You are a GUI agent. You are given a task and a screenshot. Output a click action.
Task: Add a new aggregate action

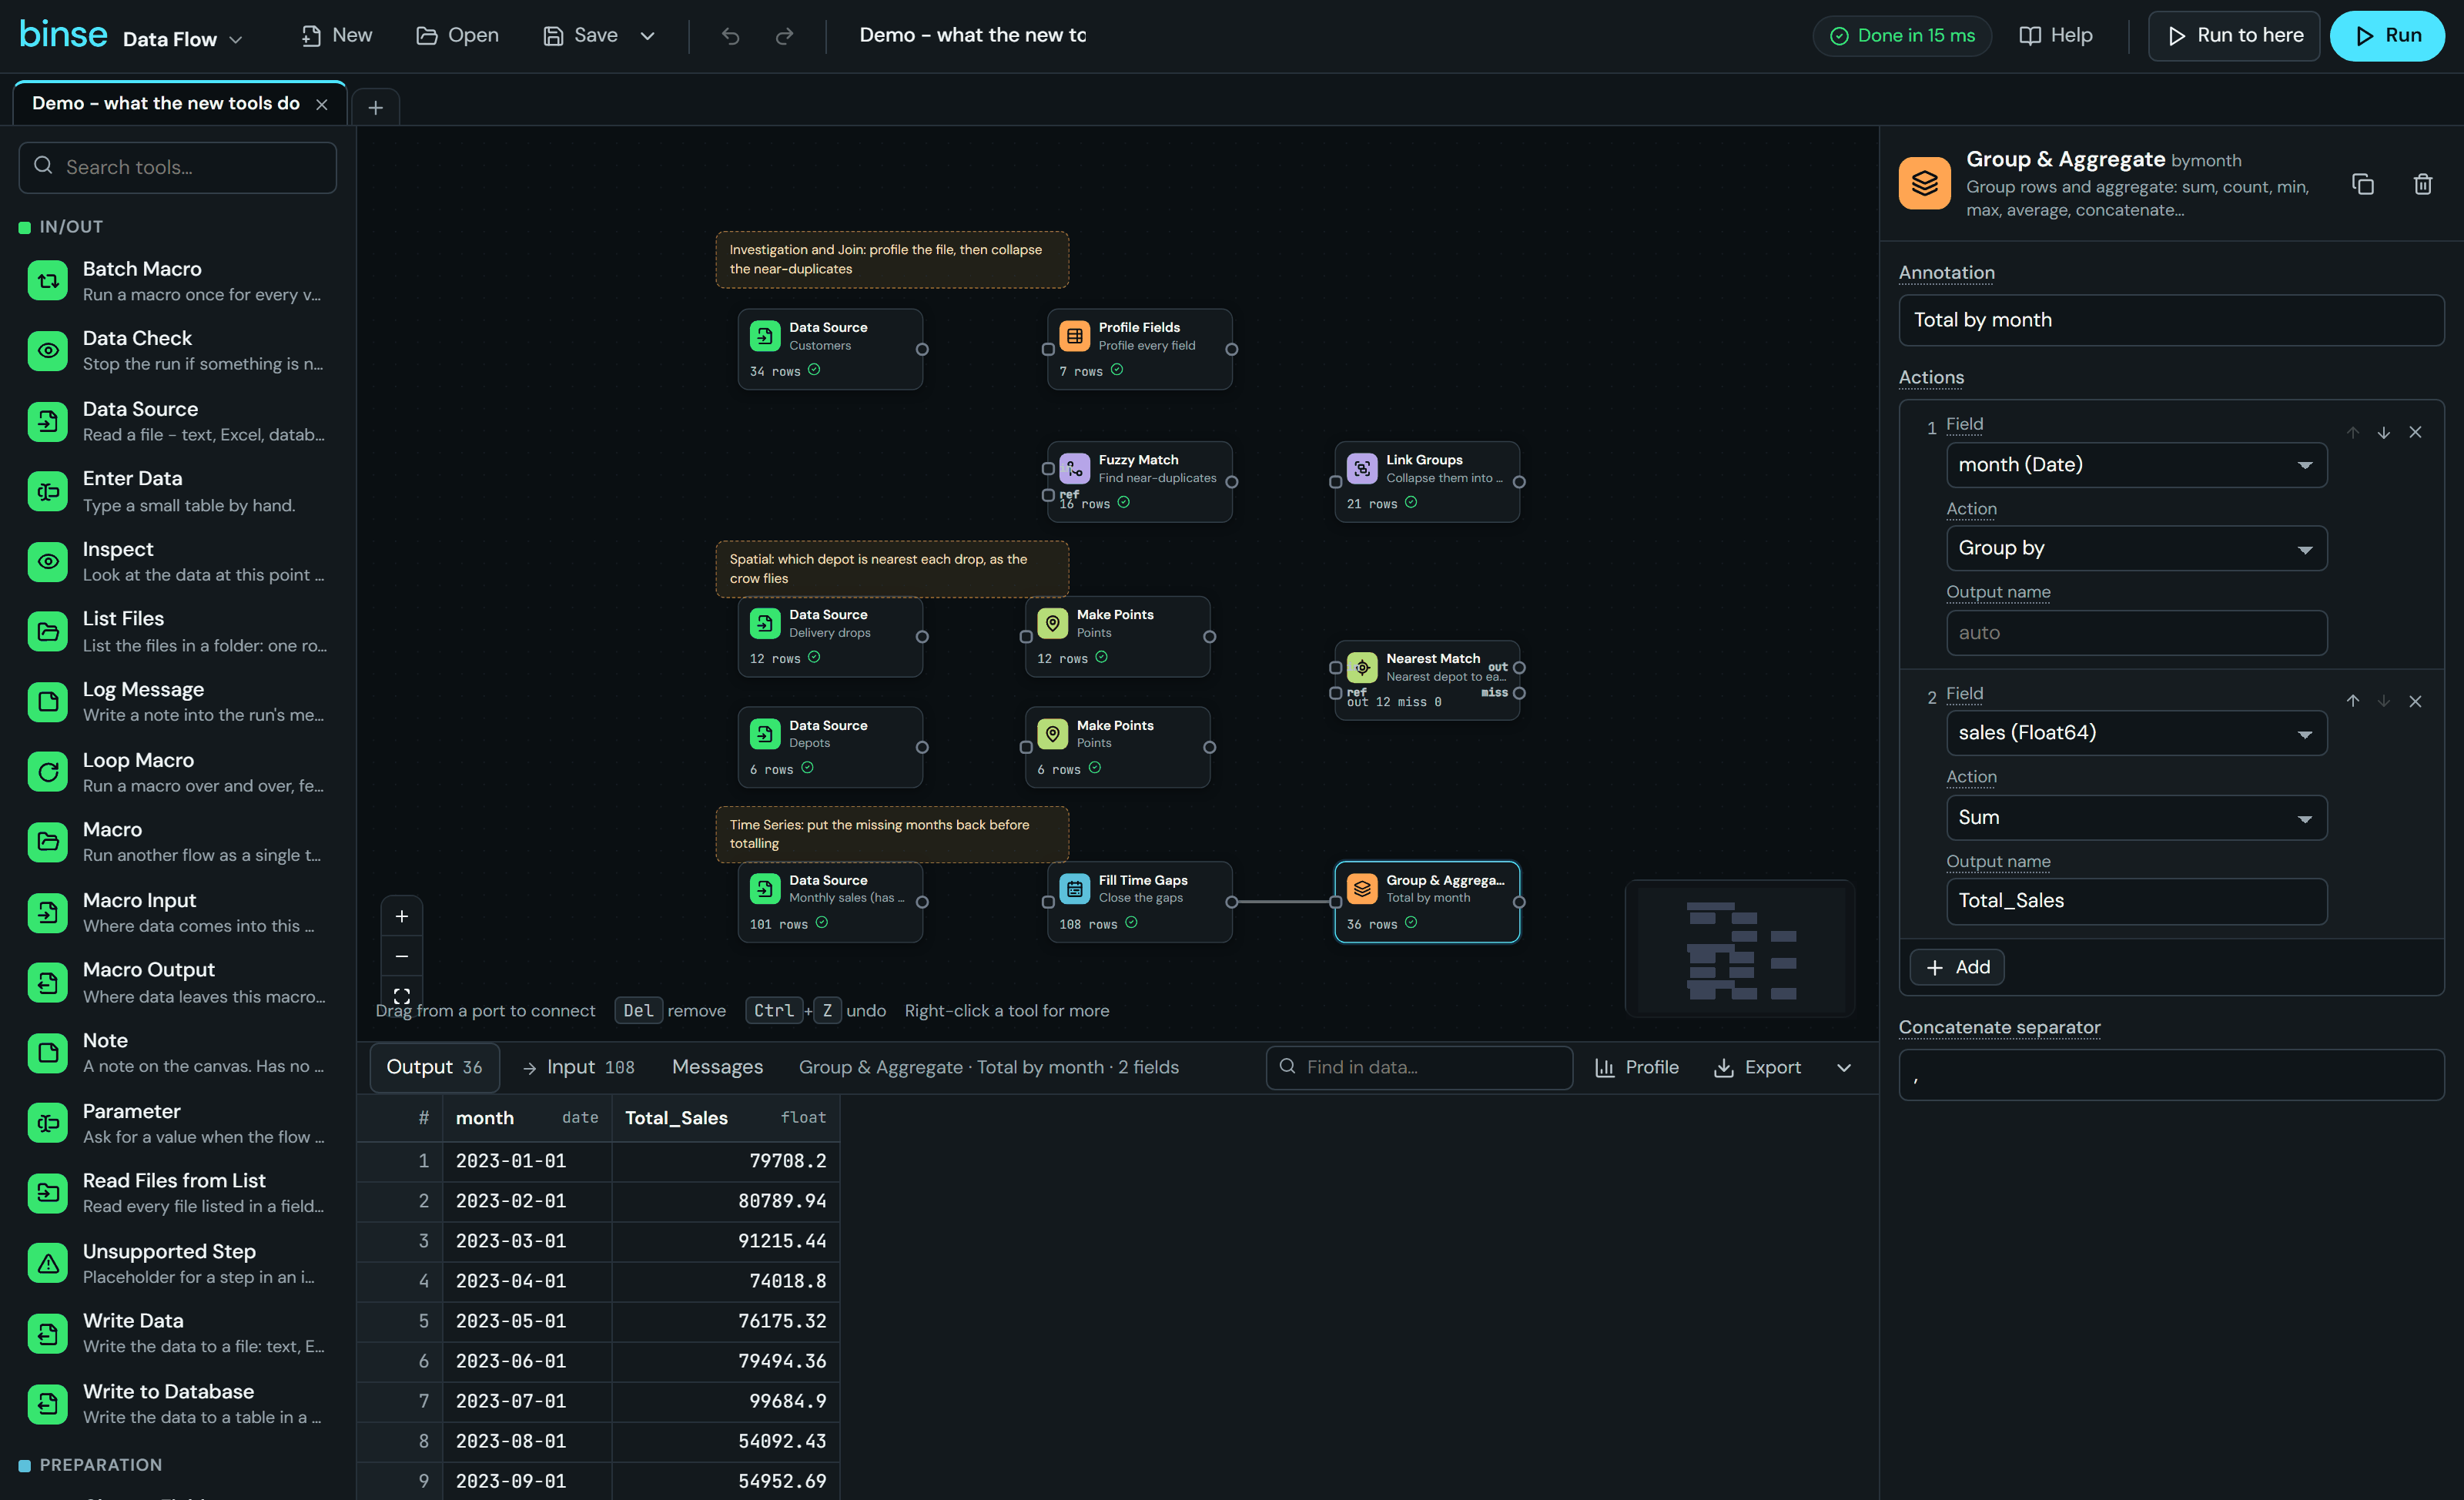[1957, 968]
